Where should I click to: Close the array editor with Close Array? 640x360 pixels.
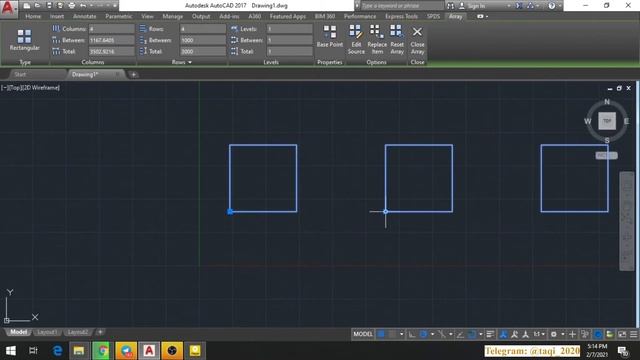click(x=417, y=40)
